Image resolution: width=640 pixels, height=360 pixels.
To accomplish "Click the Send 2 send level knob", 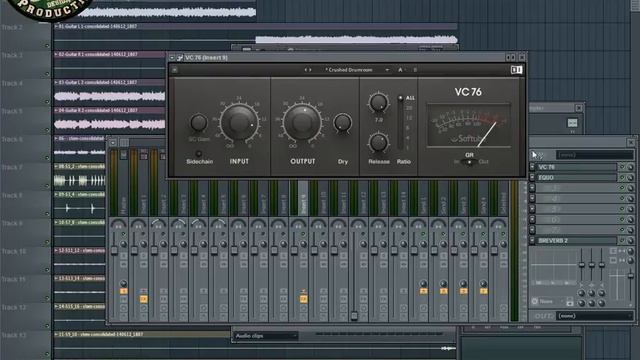I will click(443, 283).
